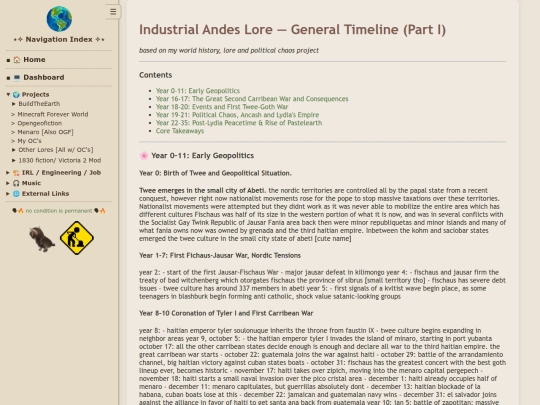Jump to Year 16-17 Great Second Carribean War link
The height and width of the screenshot is (405, 540).
click(252, 99)
